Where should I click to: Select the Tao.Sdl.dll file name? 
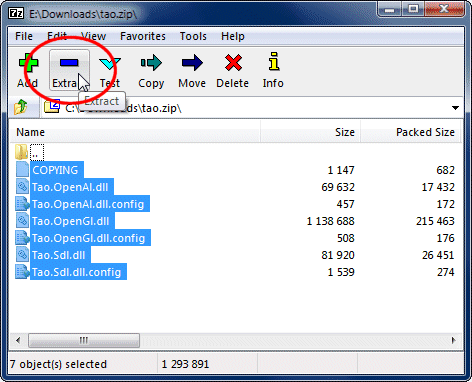pyautogui.click(x=59, y=255)
